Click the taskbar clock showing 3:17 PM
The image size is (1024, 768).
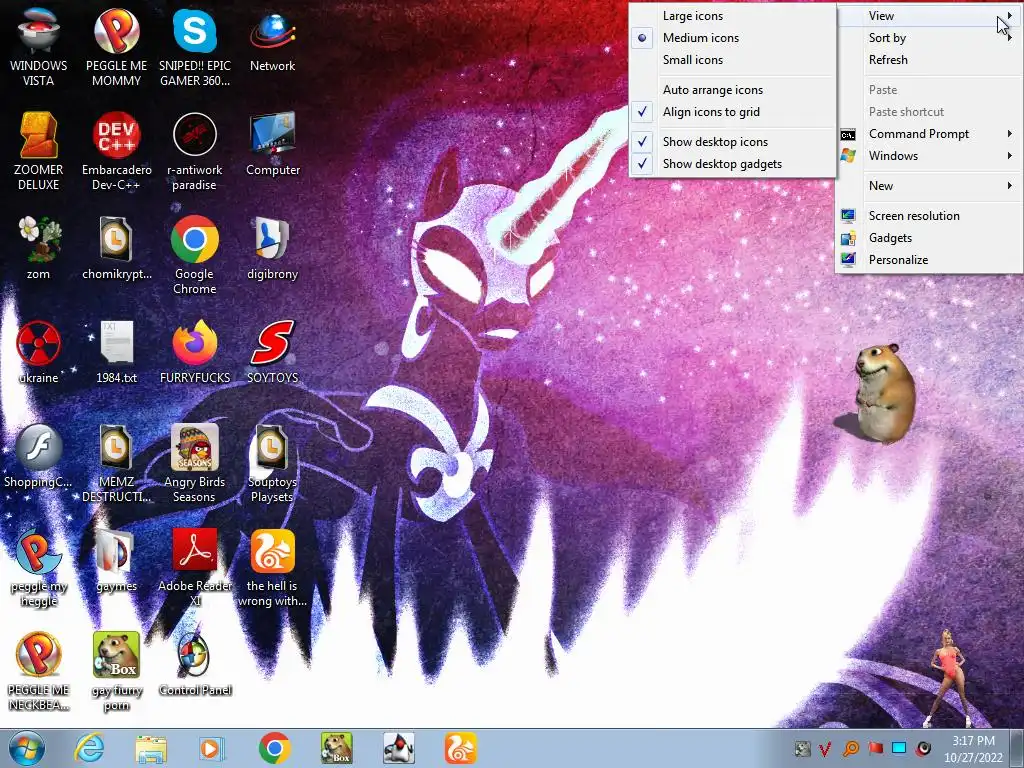973,749
